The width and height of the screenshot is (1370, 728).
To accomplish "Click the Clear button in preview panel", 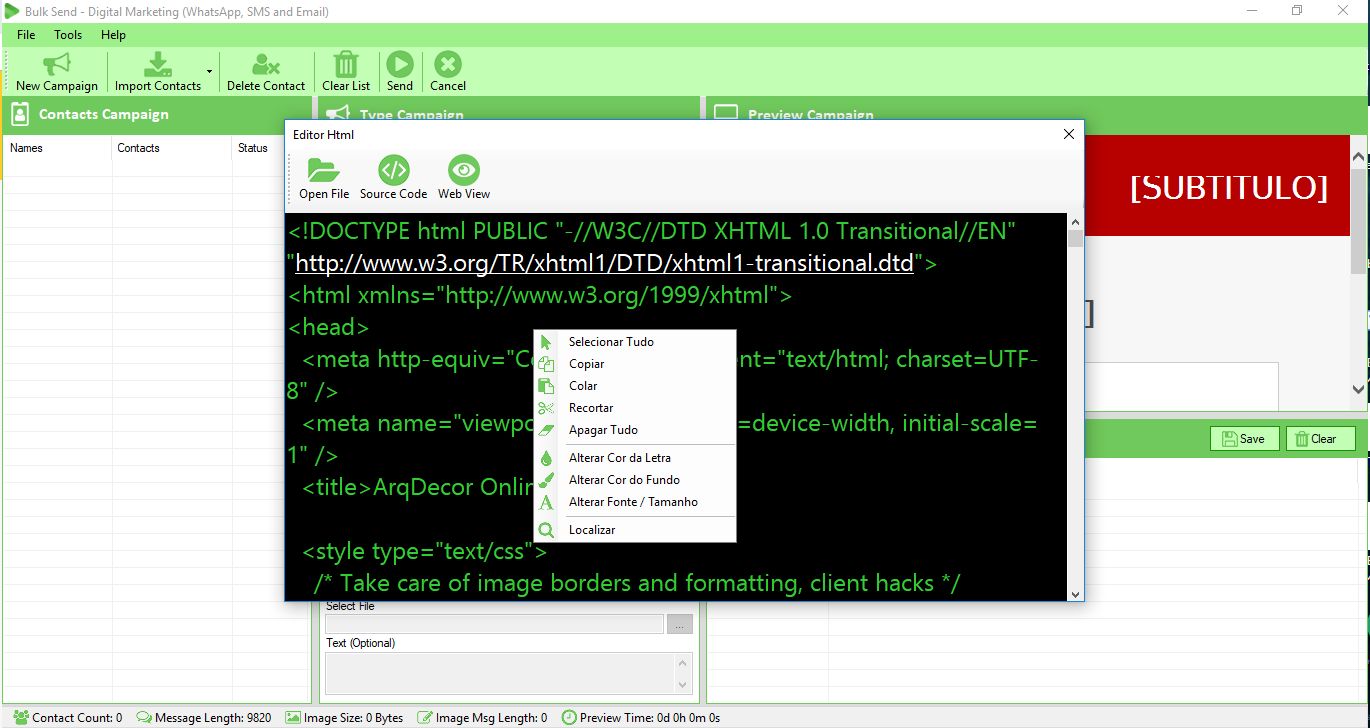I will click(x=1320, y=438).
